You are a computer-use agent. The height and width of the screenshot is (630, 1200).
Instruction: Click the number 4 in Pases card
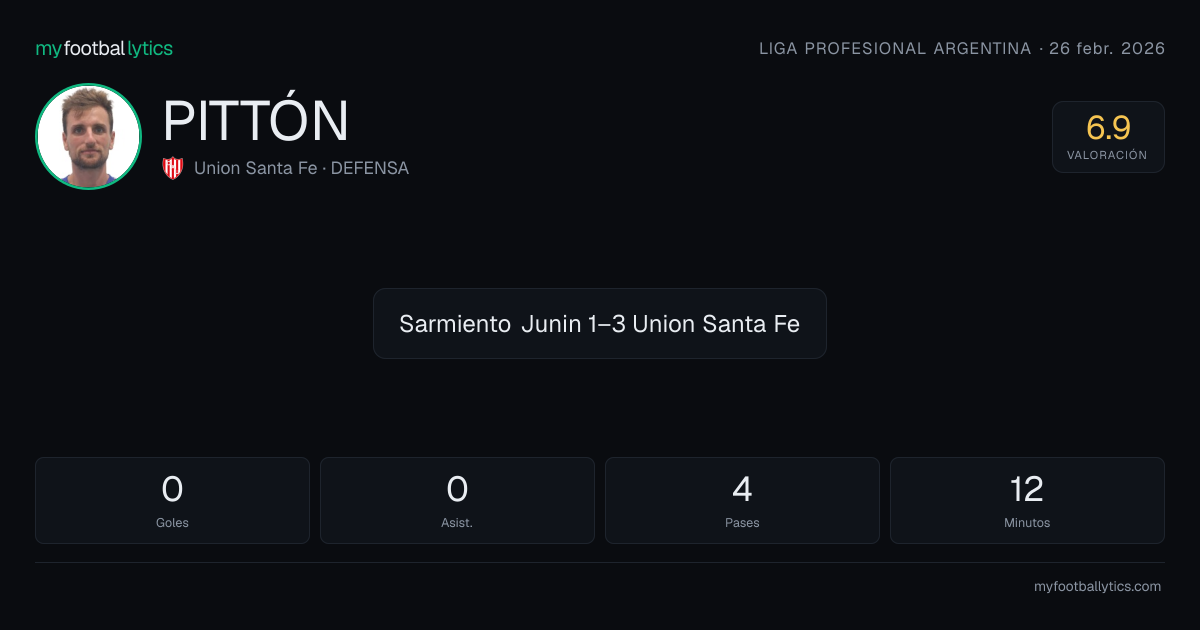tap(742, 489)
